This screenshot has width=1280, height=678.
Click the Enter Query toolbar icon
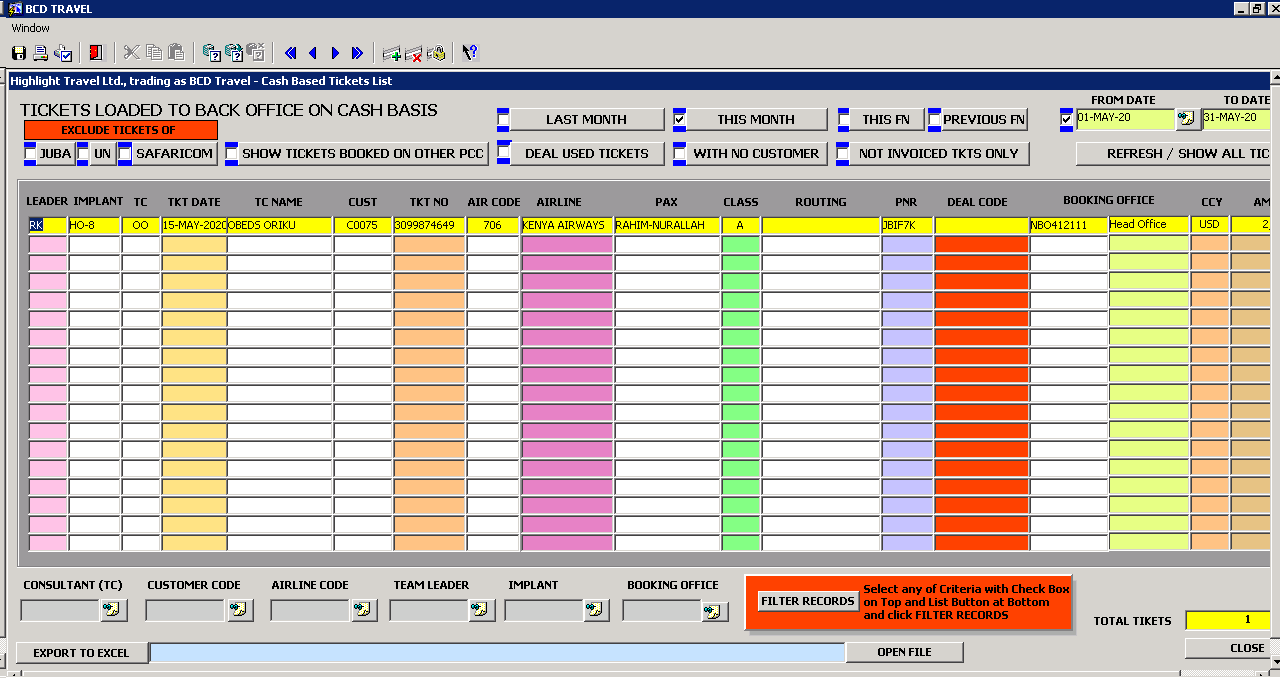(x=211, y=53)
